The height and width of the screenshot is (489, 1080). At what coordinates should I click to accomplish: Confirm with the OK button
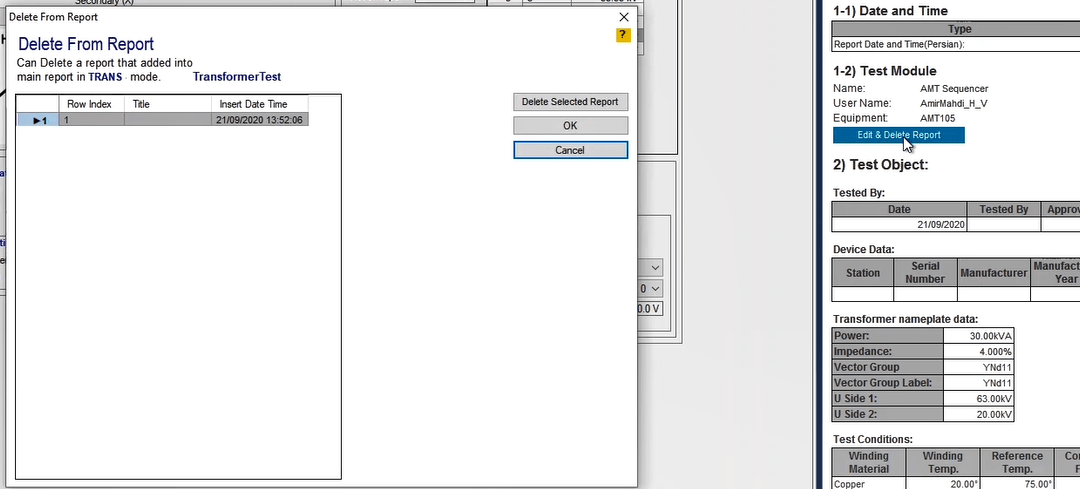pyautogui.click(x=570, y=126)
